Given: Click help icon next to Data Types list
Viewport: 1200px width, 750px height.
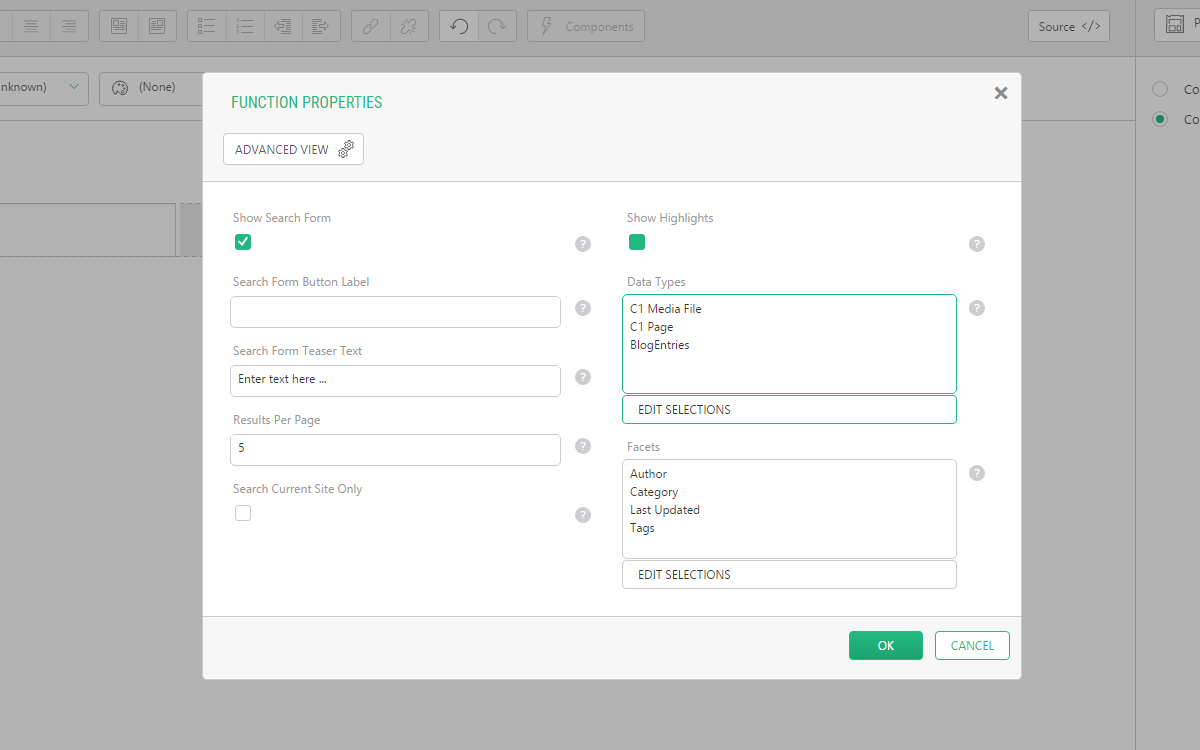Looking at the screenshot, I should point(977,308).
